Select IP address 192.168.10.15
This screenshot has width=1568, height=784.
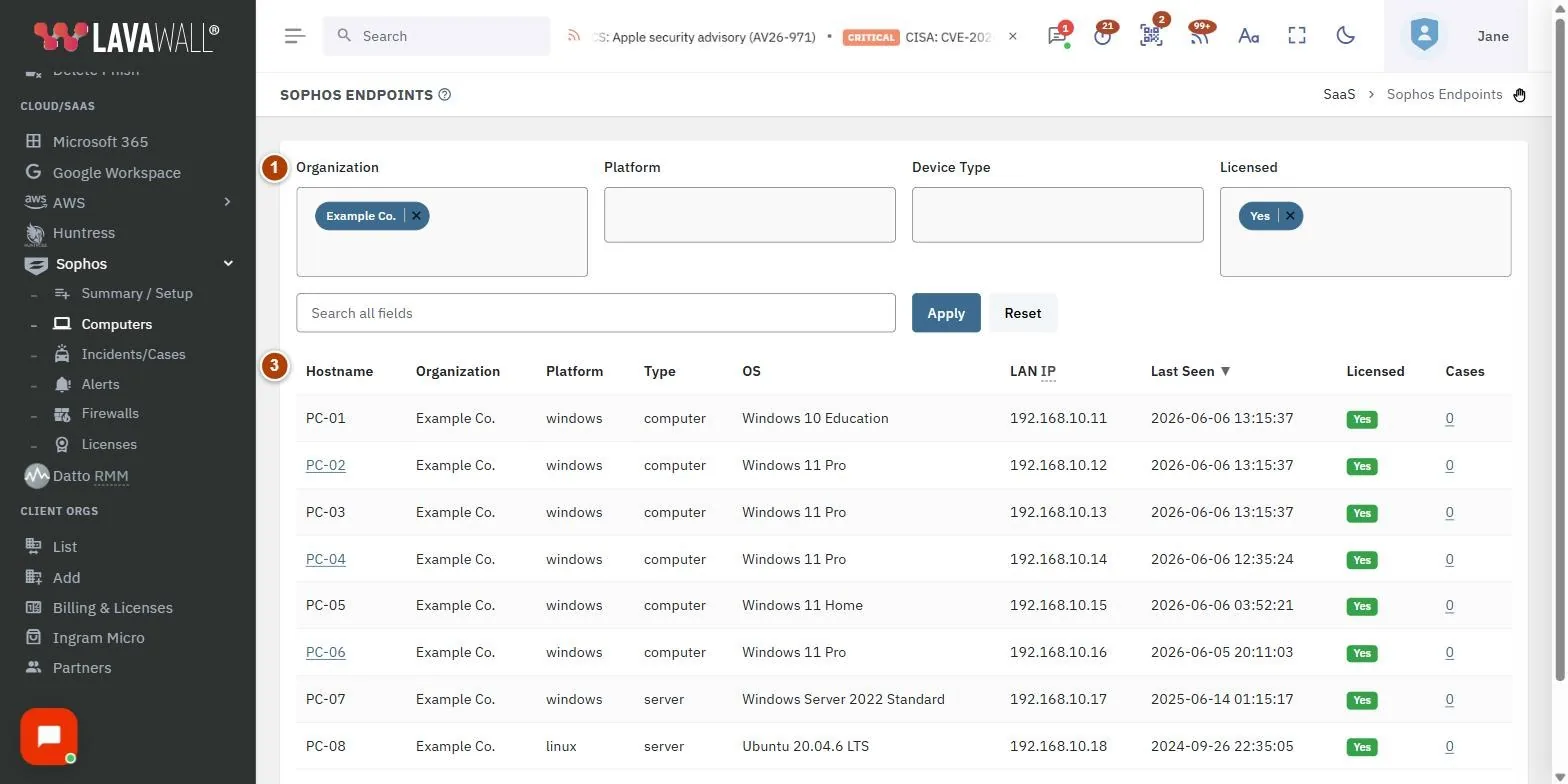1058,605
